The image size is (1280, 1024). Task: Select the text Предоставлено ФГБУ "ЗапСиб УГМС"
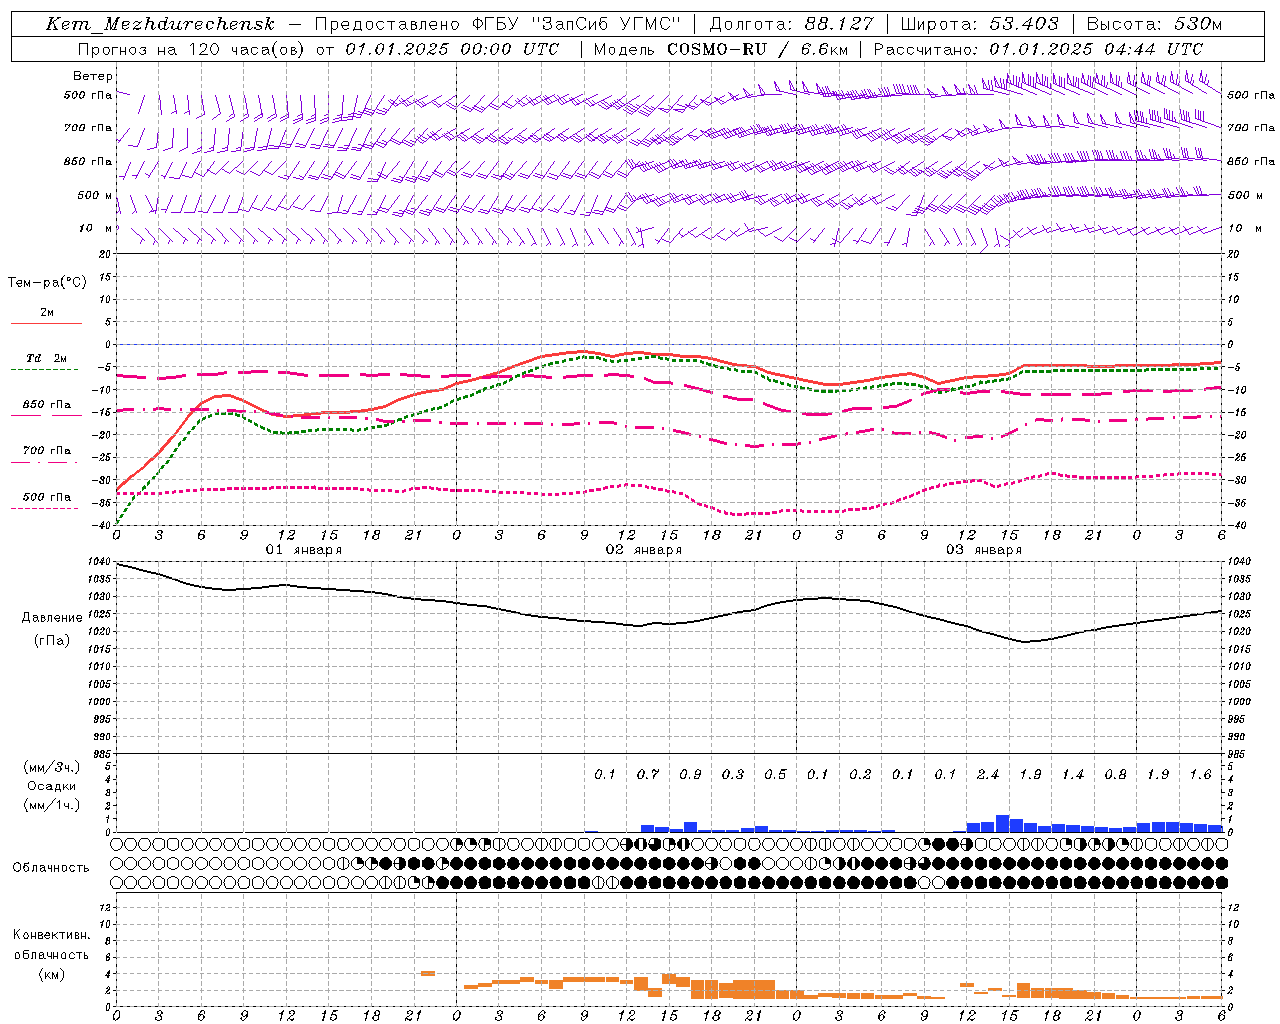point(498,24)
